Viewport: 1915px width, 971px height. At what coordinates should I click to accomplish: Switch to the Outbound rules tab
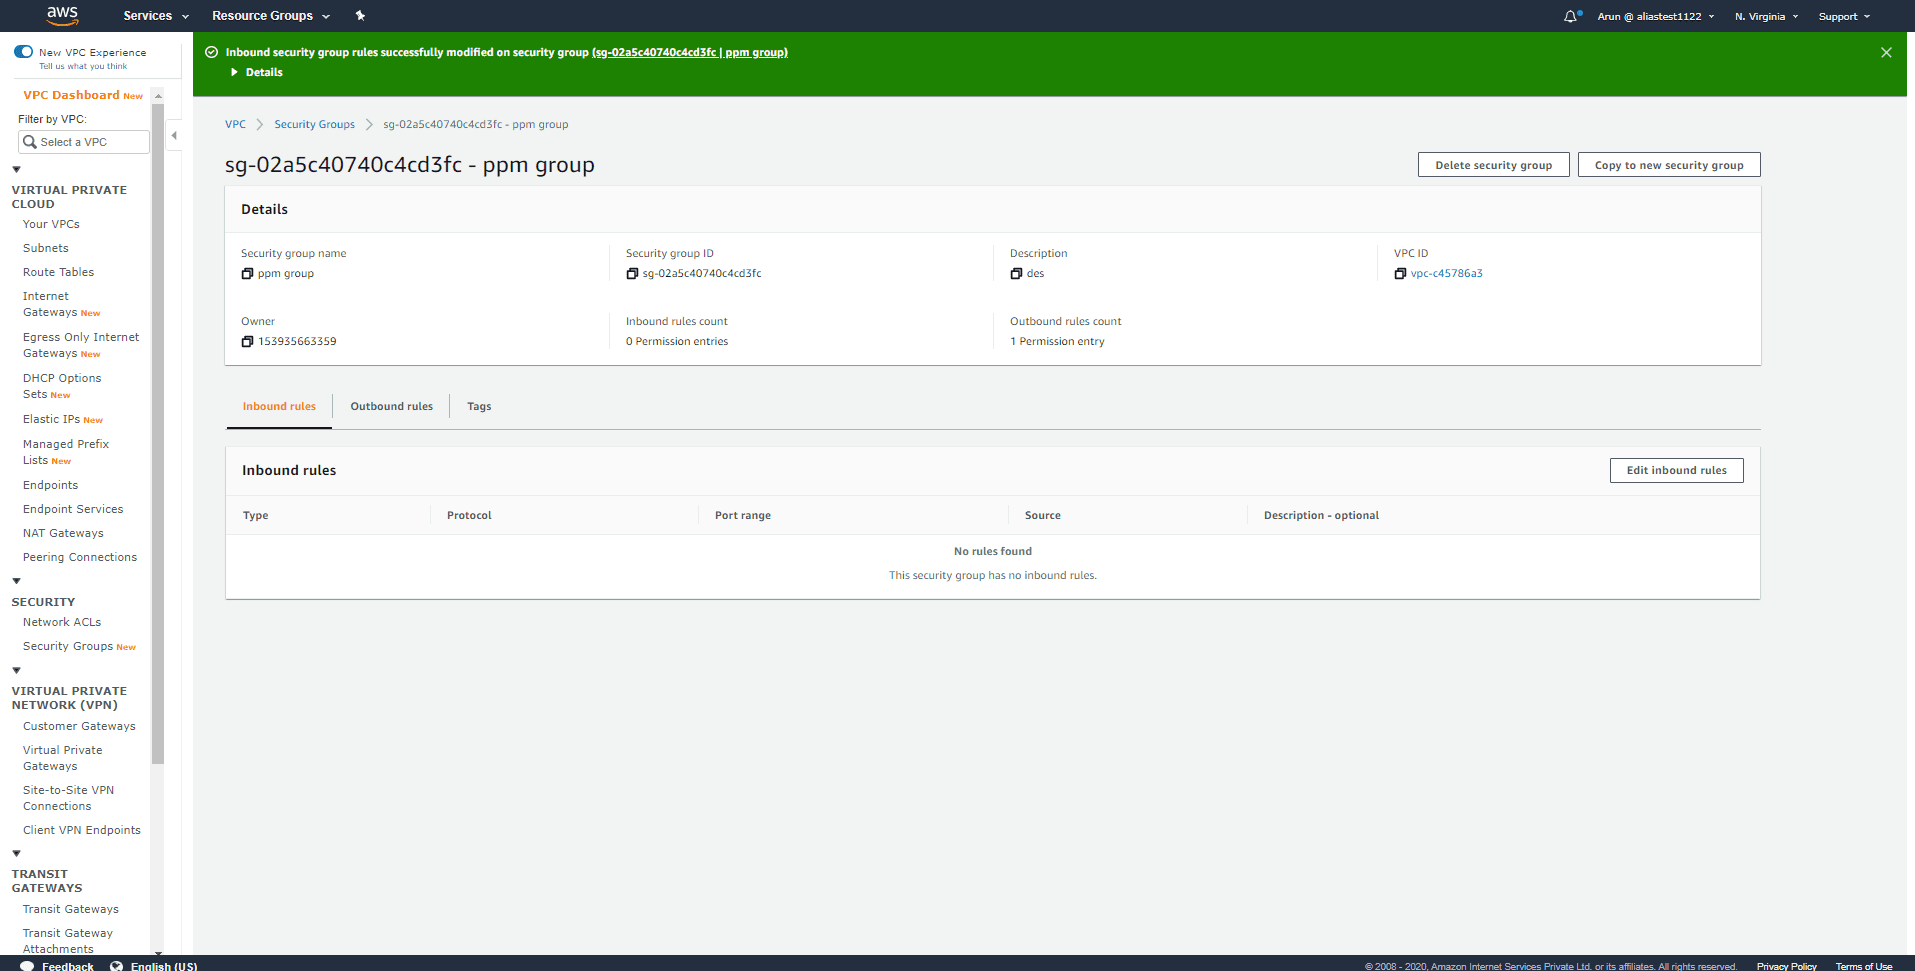coord(391,406)
